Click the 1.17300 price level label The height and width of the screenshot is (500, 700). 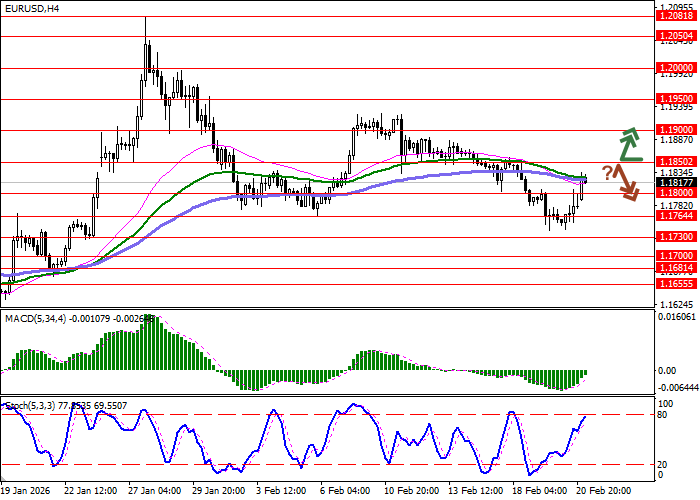point(677,237)
